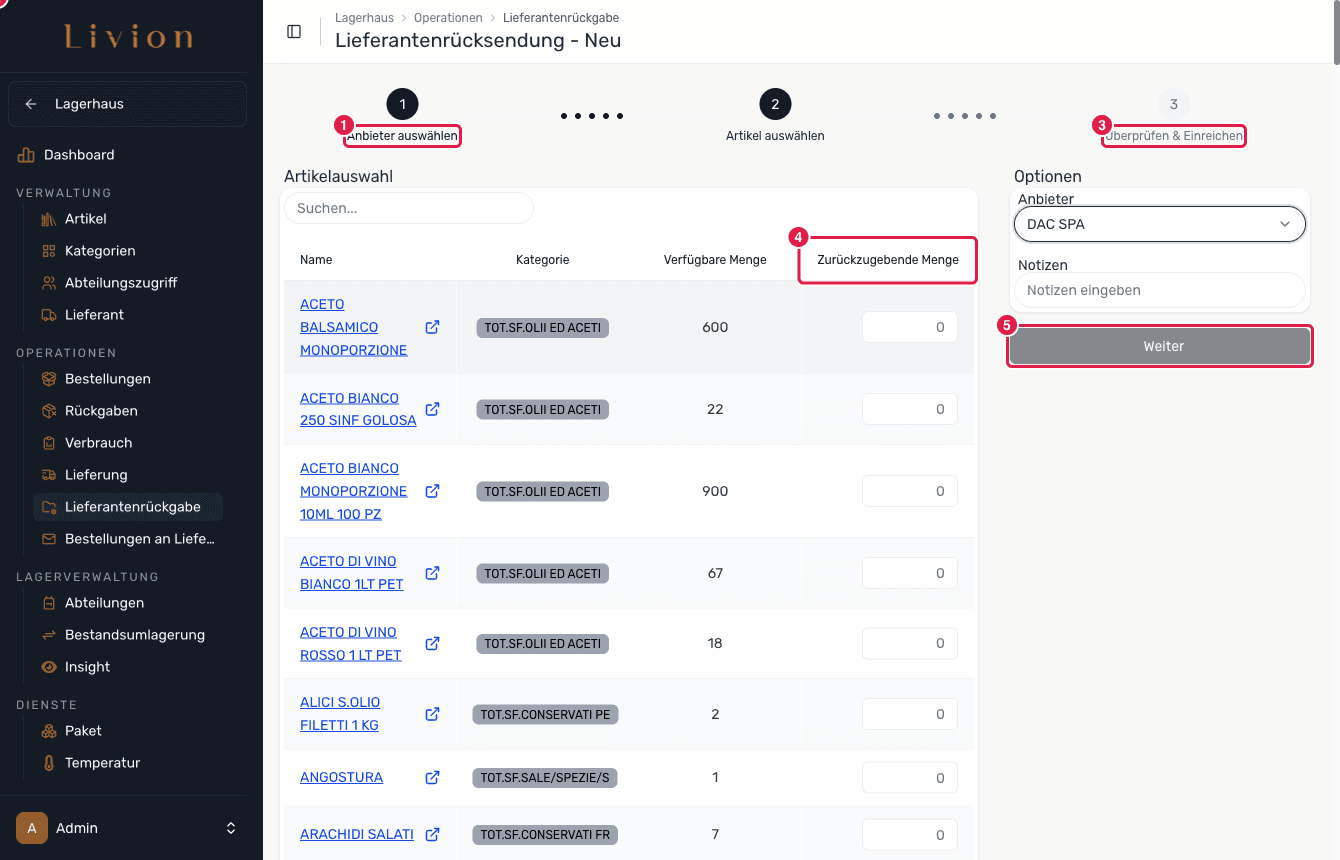The width and height of the screenshot is (1340, 860).
Task: Open the Temperatur thermometer icon item
Action: coord(48,763)
